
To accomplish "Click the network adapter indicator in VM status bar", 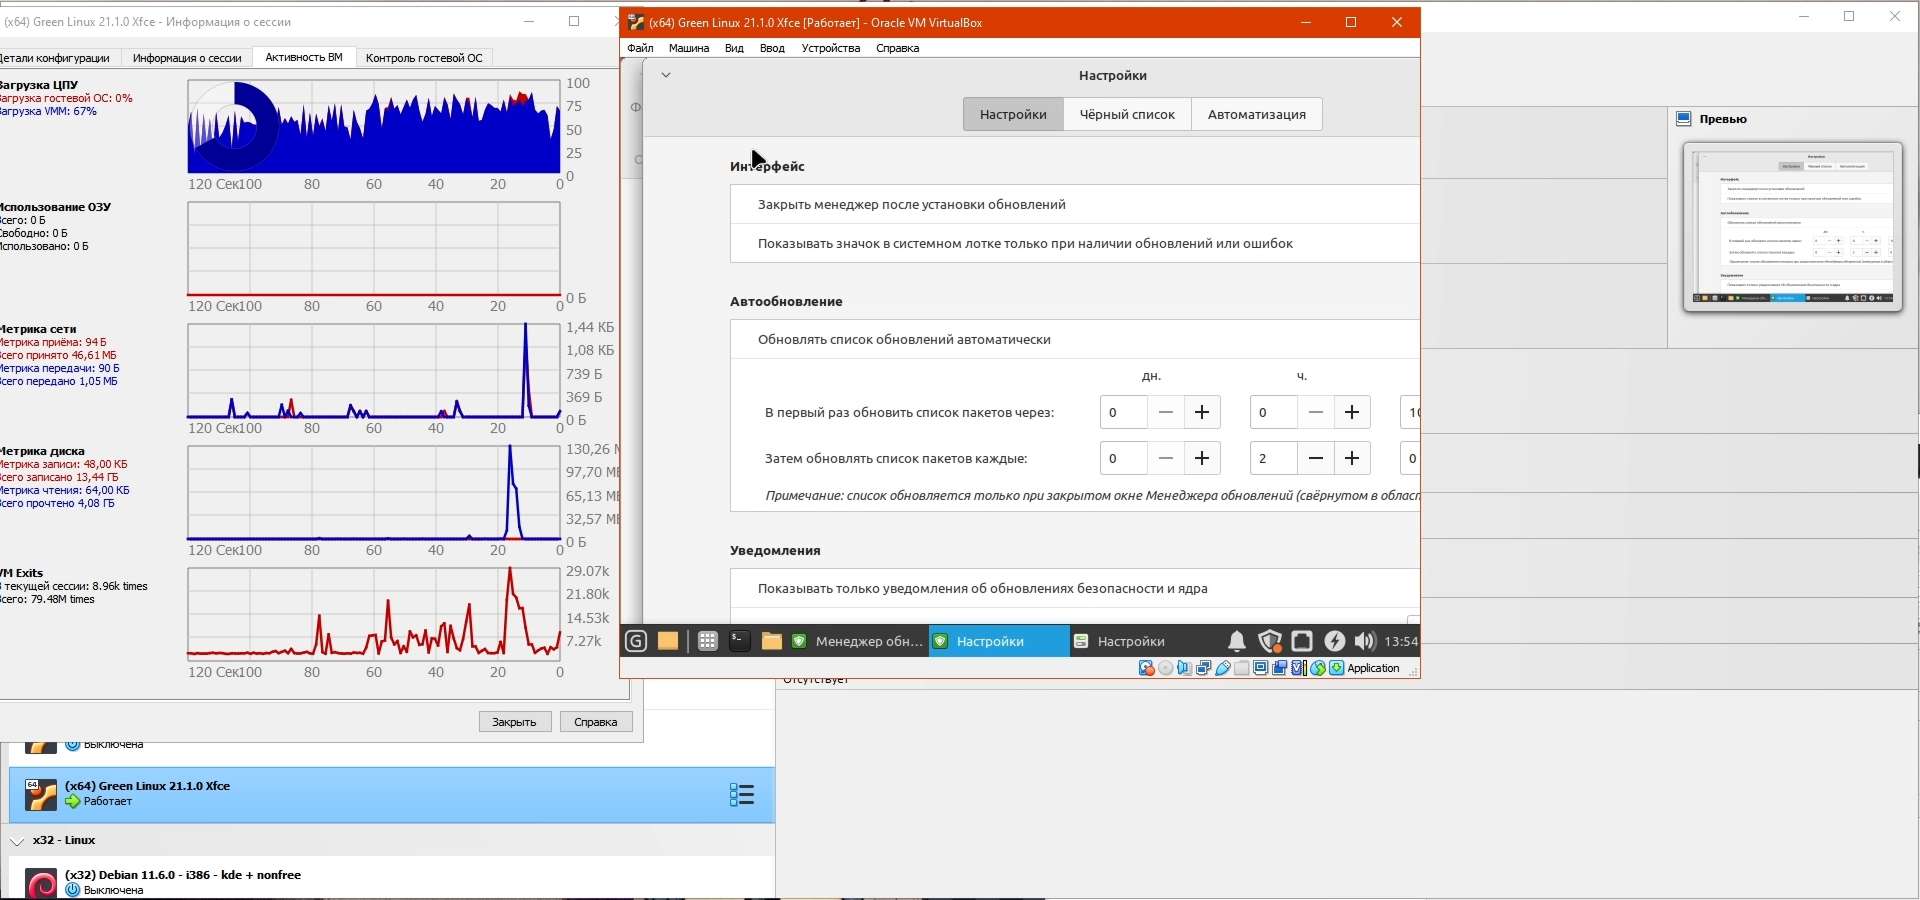I will click(x=1204, y=669).
